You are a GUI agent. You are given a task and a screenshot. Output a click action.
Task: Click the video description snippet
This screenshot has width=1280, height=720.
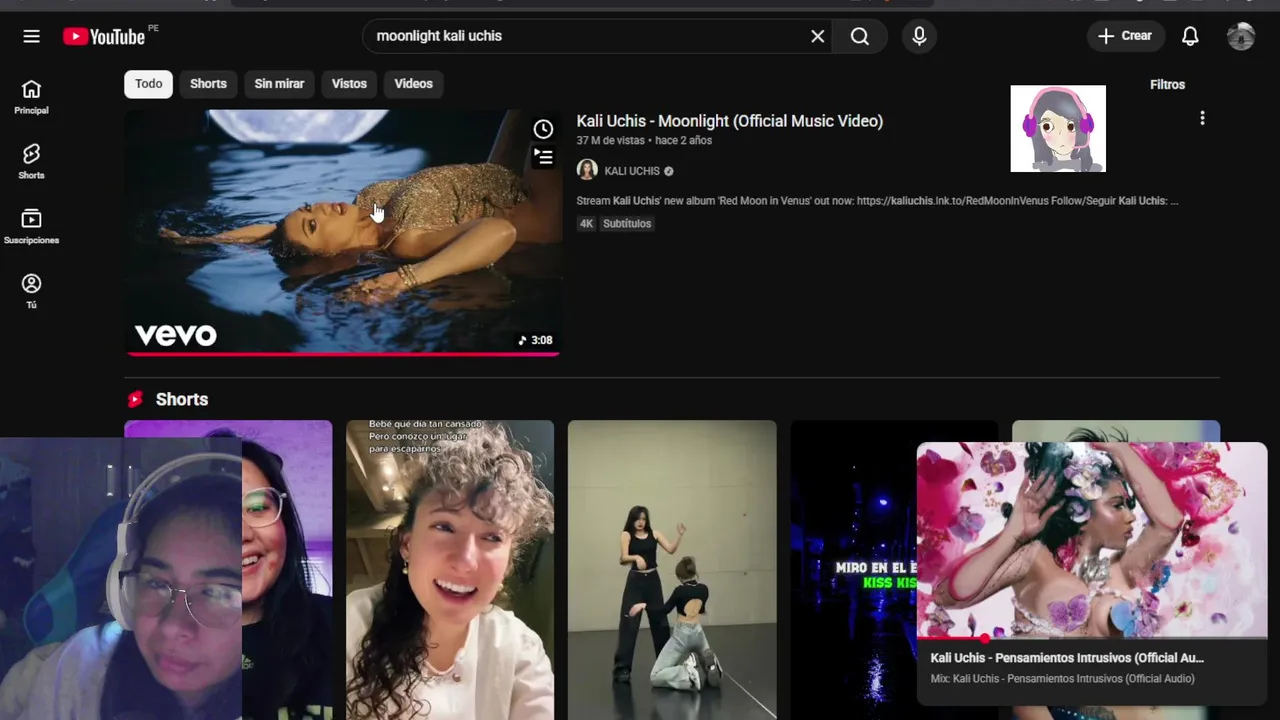click(x=877, y=201)
